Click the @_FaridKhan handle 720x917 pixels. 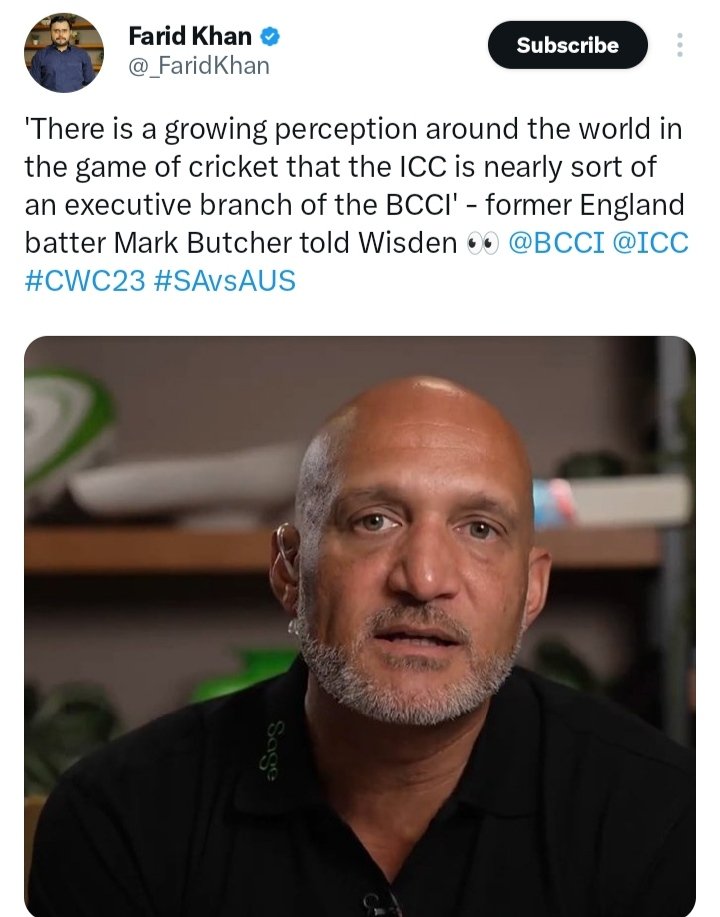(x=199, y=66)
